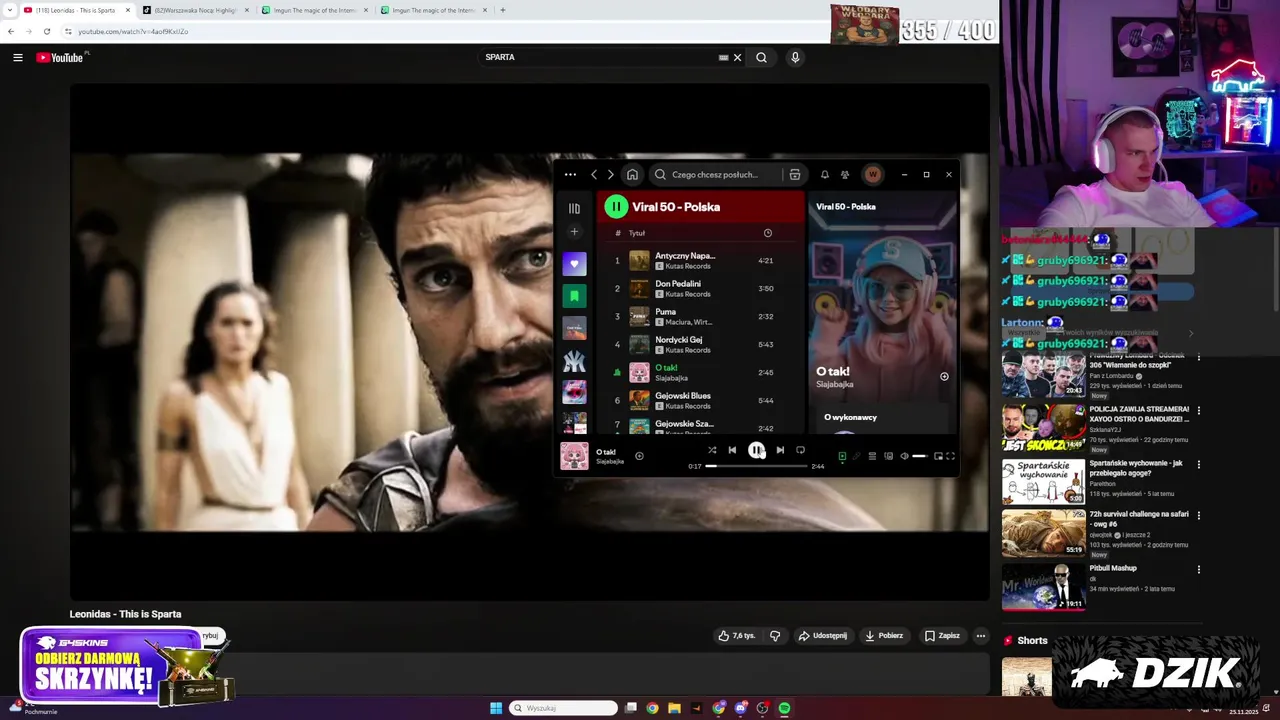Mute Spotify volume speaker icon
Screen dimensions: 1280x720
tap(904, 456)
